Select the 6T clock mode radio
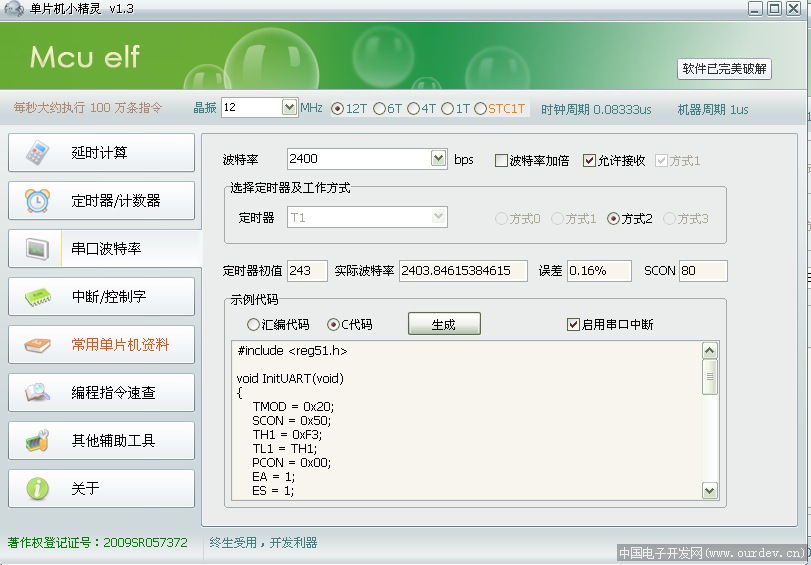Viewport: 811px width, 565px height. pos(379,109)
